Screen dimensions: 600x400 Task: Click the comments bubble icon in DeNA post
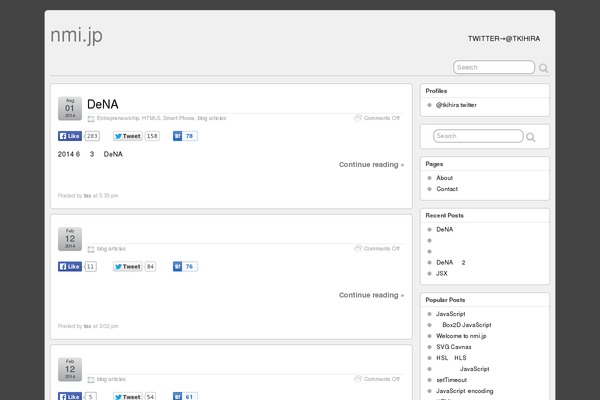[358, 118]
